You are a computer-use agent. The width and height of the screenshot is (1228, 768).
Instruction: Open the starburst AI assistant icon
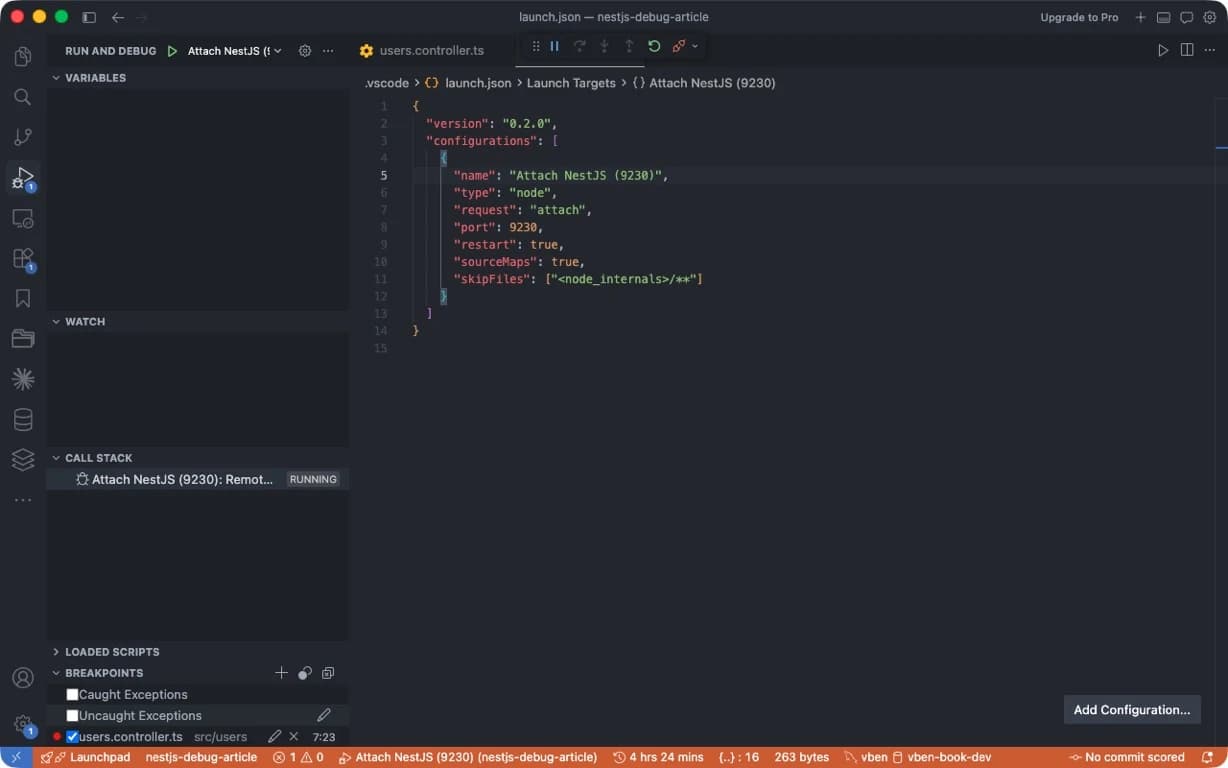23,379
